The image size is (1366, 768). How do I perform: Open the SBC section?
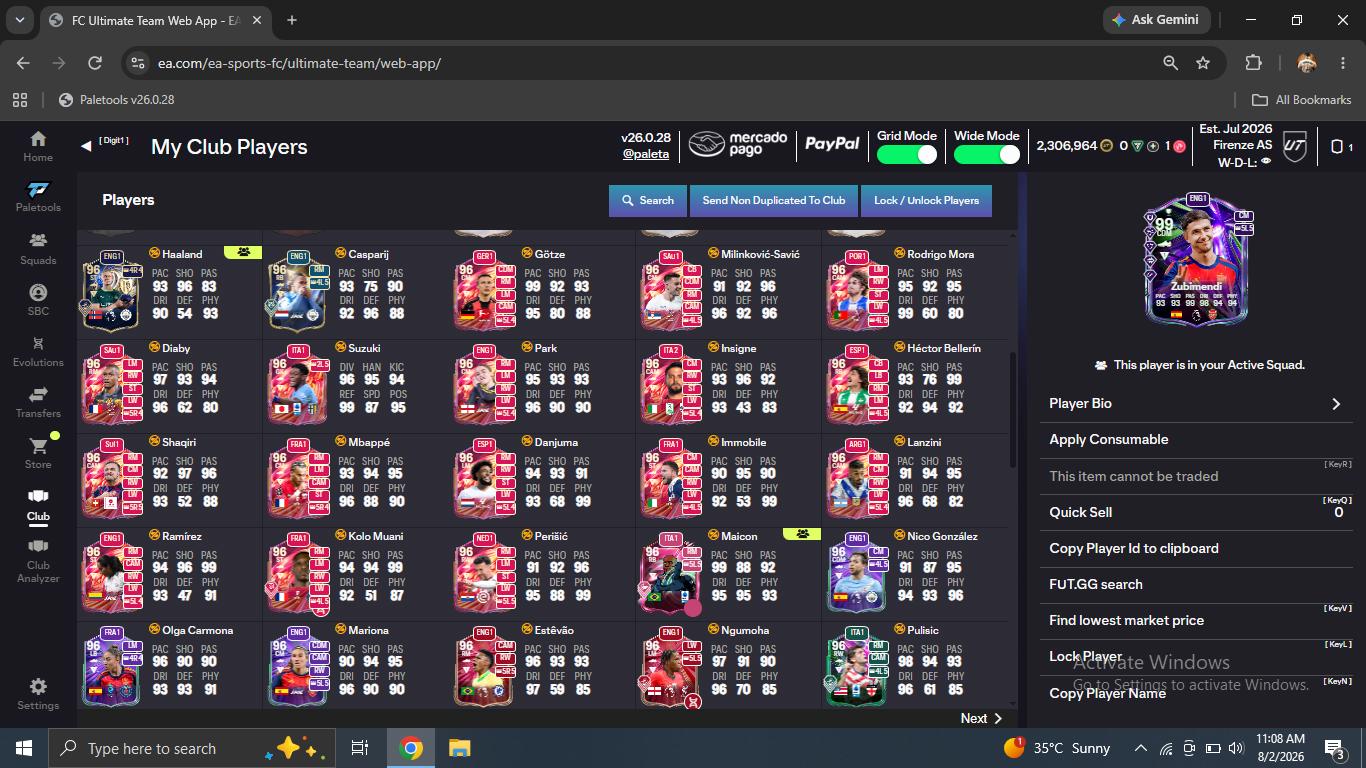pyautogui.click(x=38, y=300)
